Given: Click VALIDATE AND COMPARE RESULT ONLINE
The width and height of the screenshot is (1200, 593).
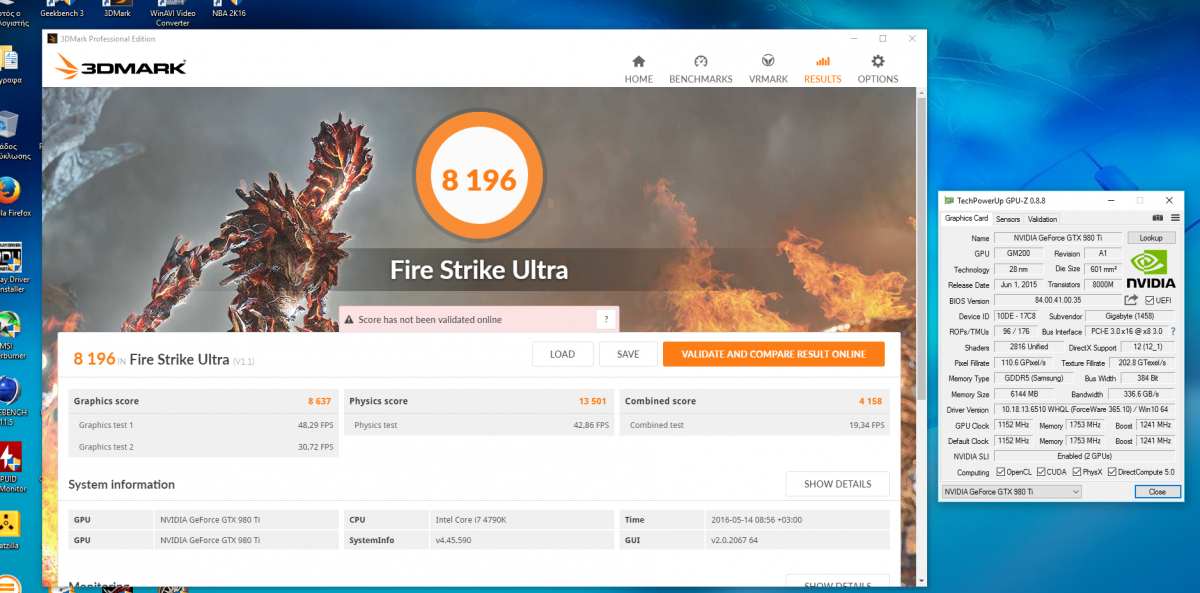Looking at the screenshot, I should coord(773,354).
